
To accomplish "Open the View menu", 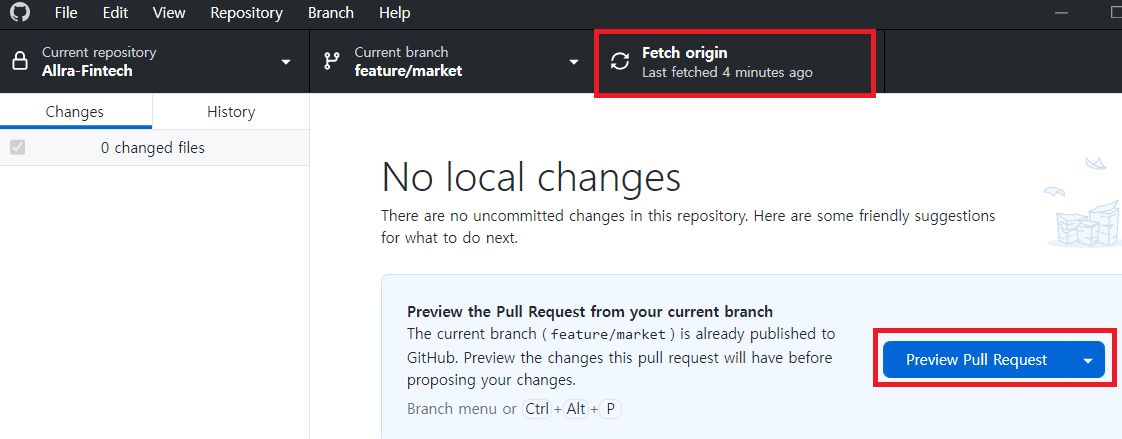I will 169,13.
